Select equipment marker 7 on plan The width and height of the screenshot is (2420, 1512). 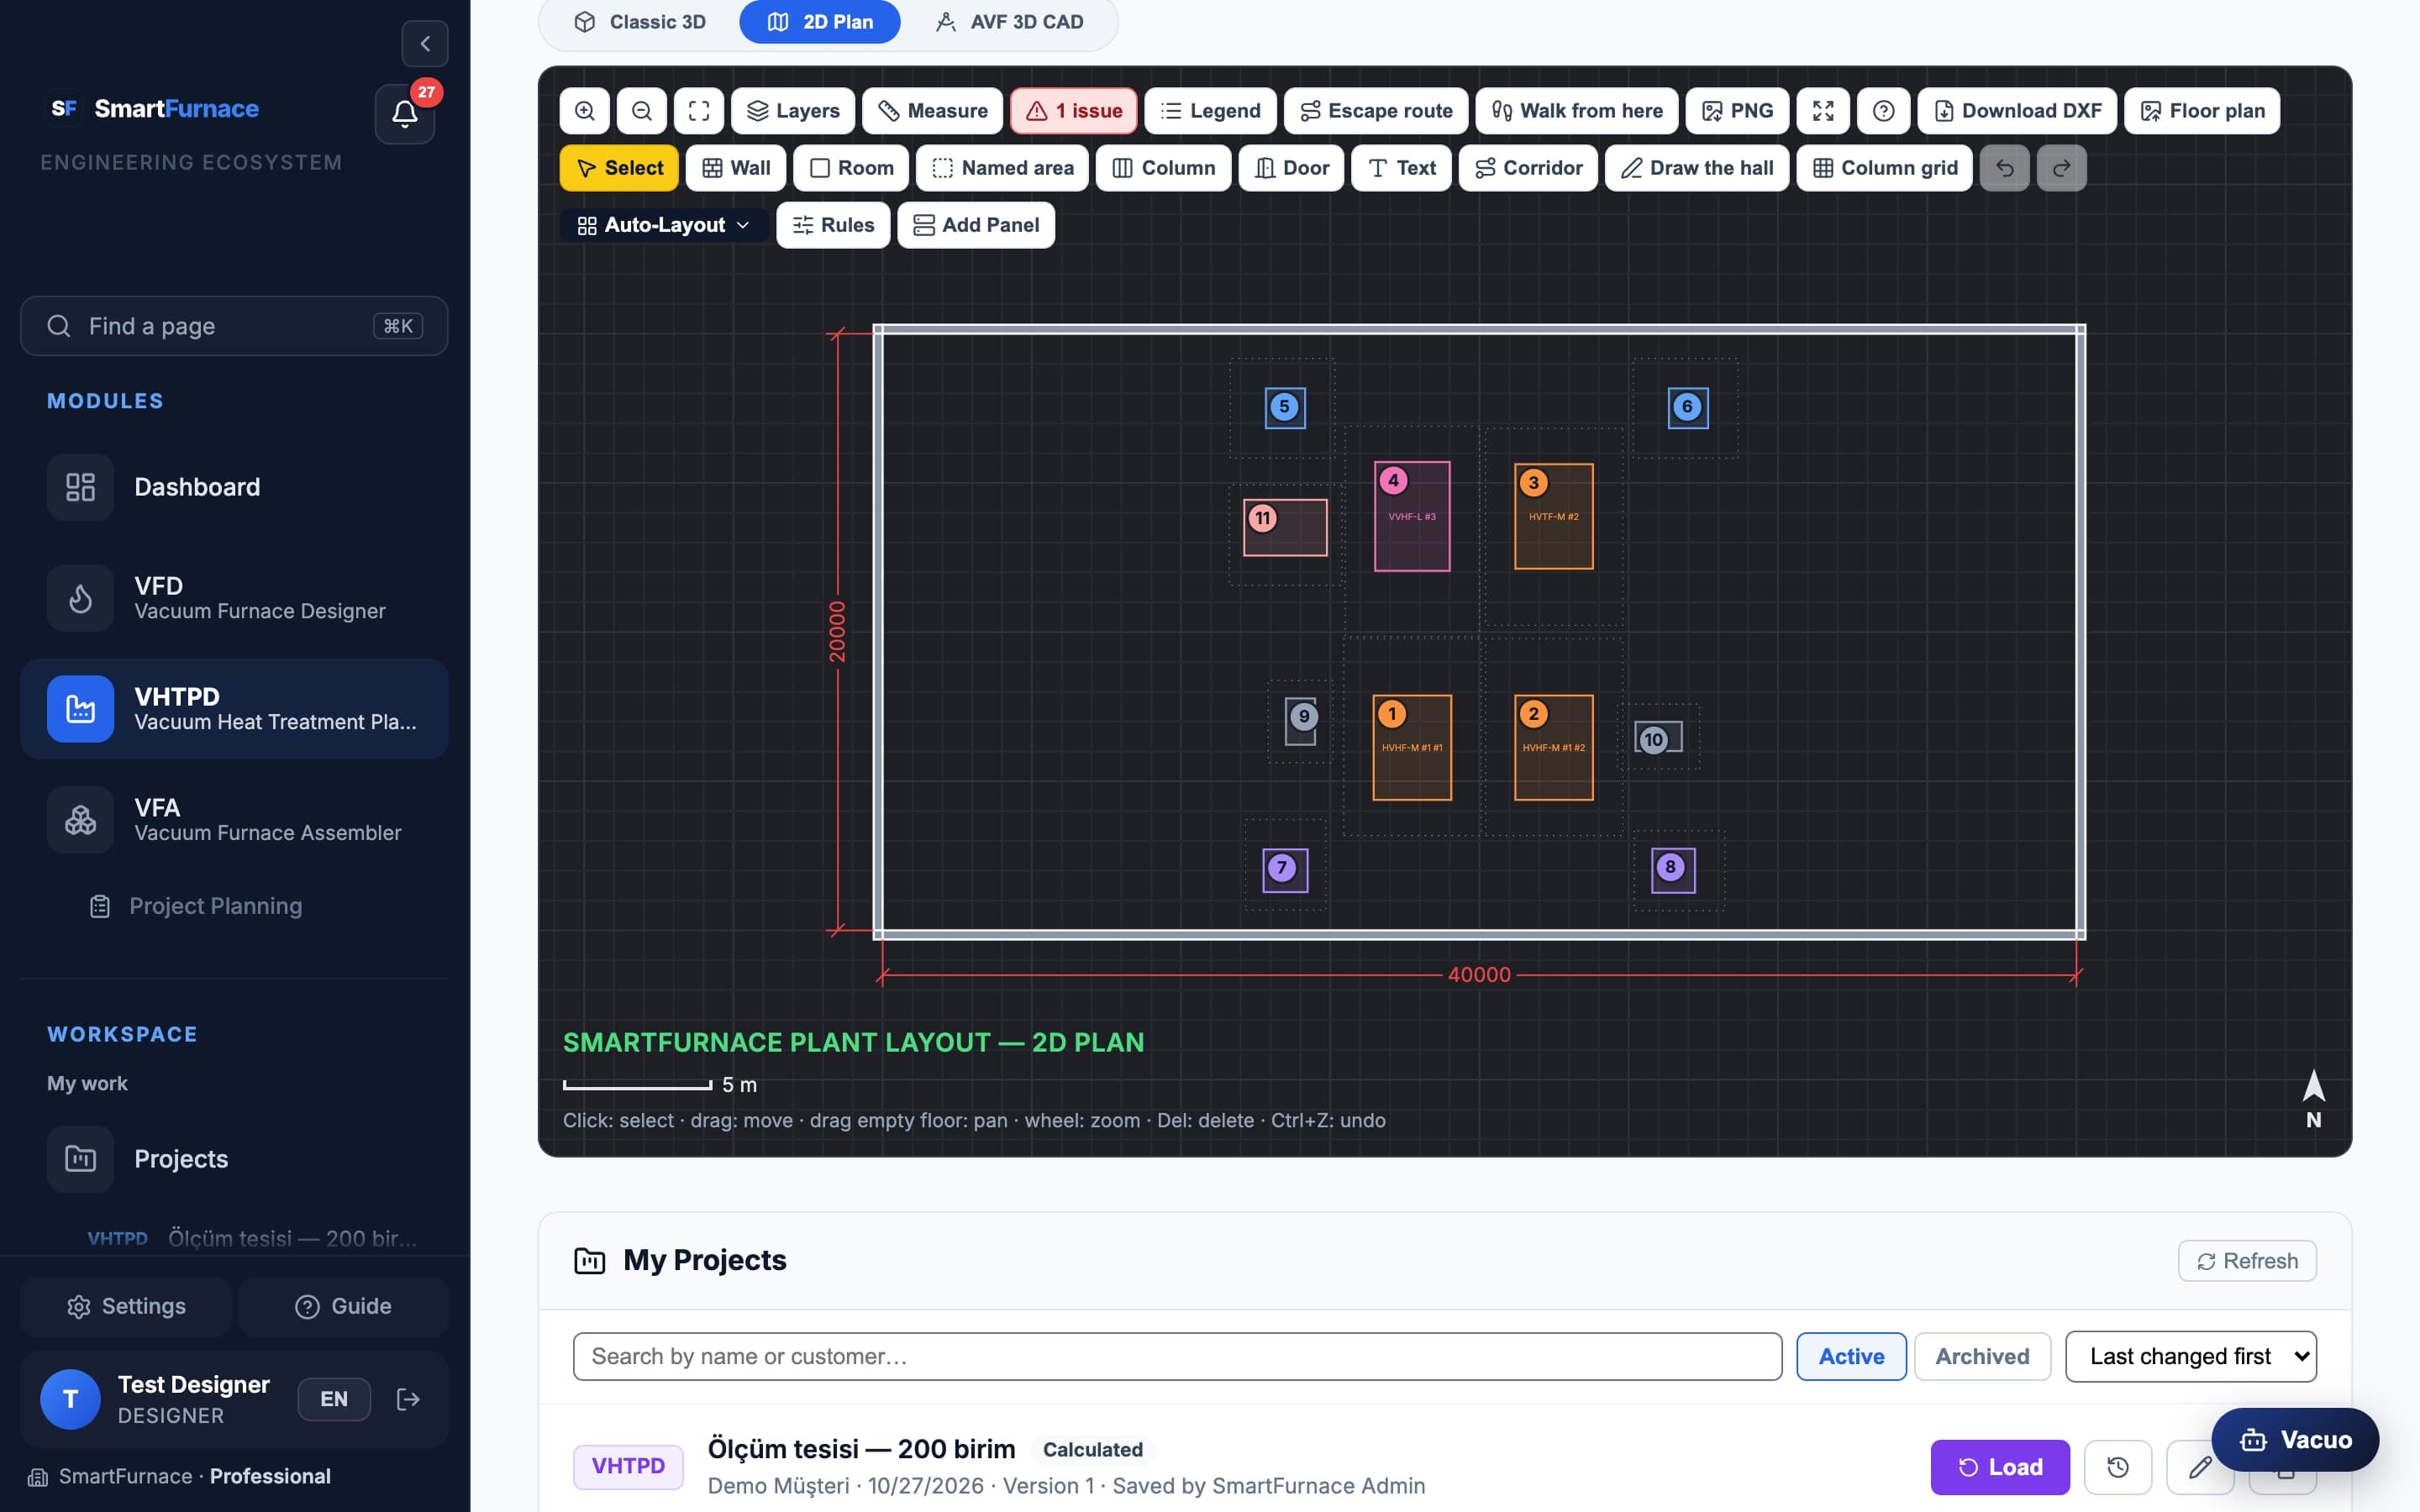[1285, 869]
